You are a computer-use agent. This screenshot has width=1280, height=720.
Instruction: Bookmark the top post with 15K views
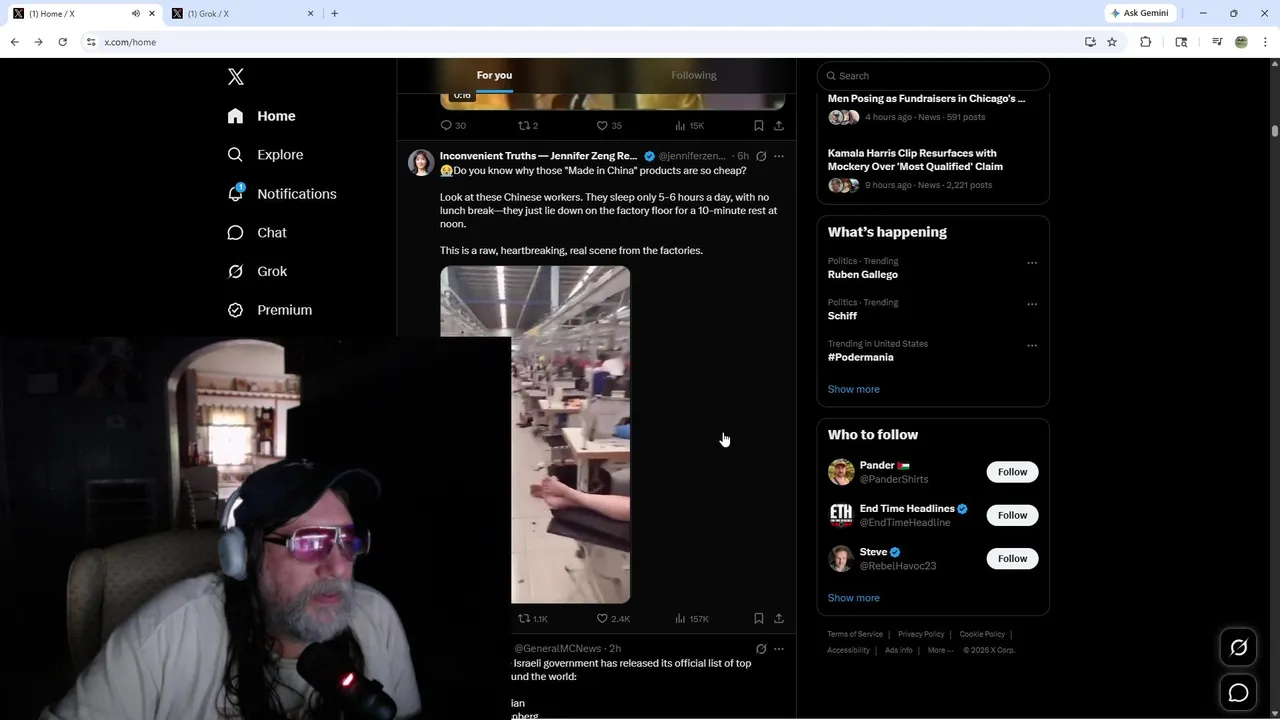coord(759,125)
